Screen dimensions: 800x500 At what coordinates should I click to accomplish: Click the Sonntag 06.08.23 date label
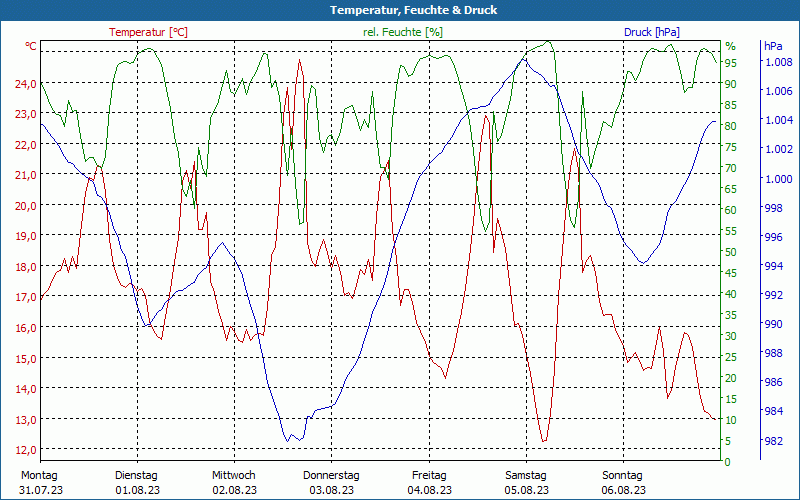click(x=623, y=482)
